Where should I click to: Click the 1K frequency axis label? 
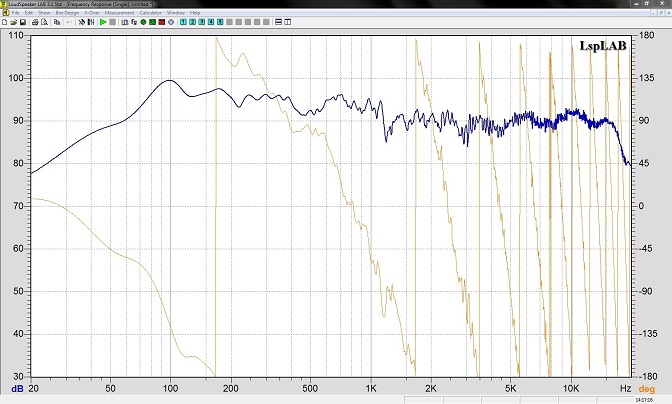[x=371, y=389]
